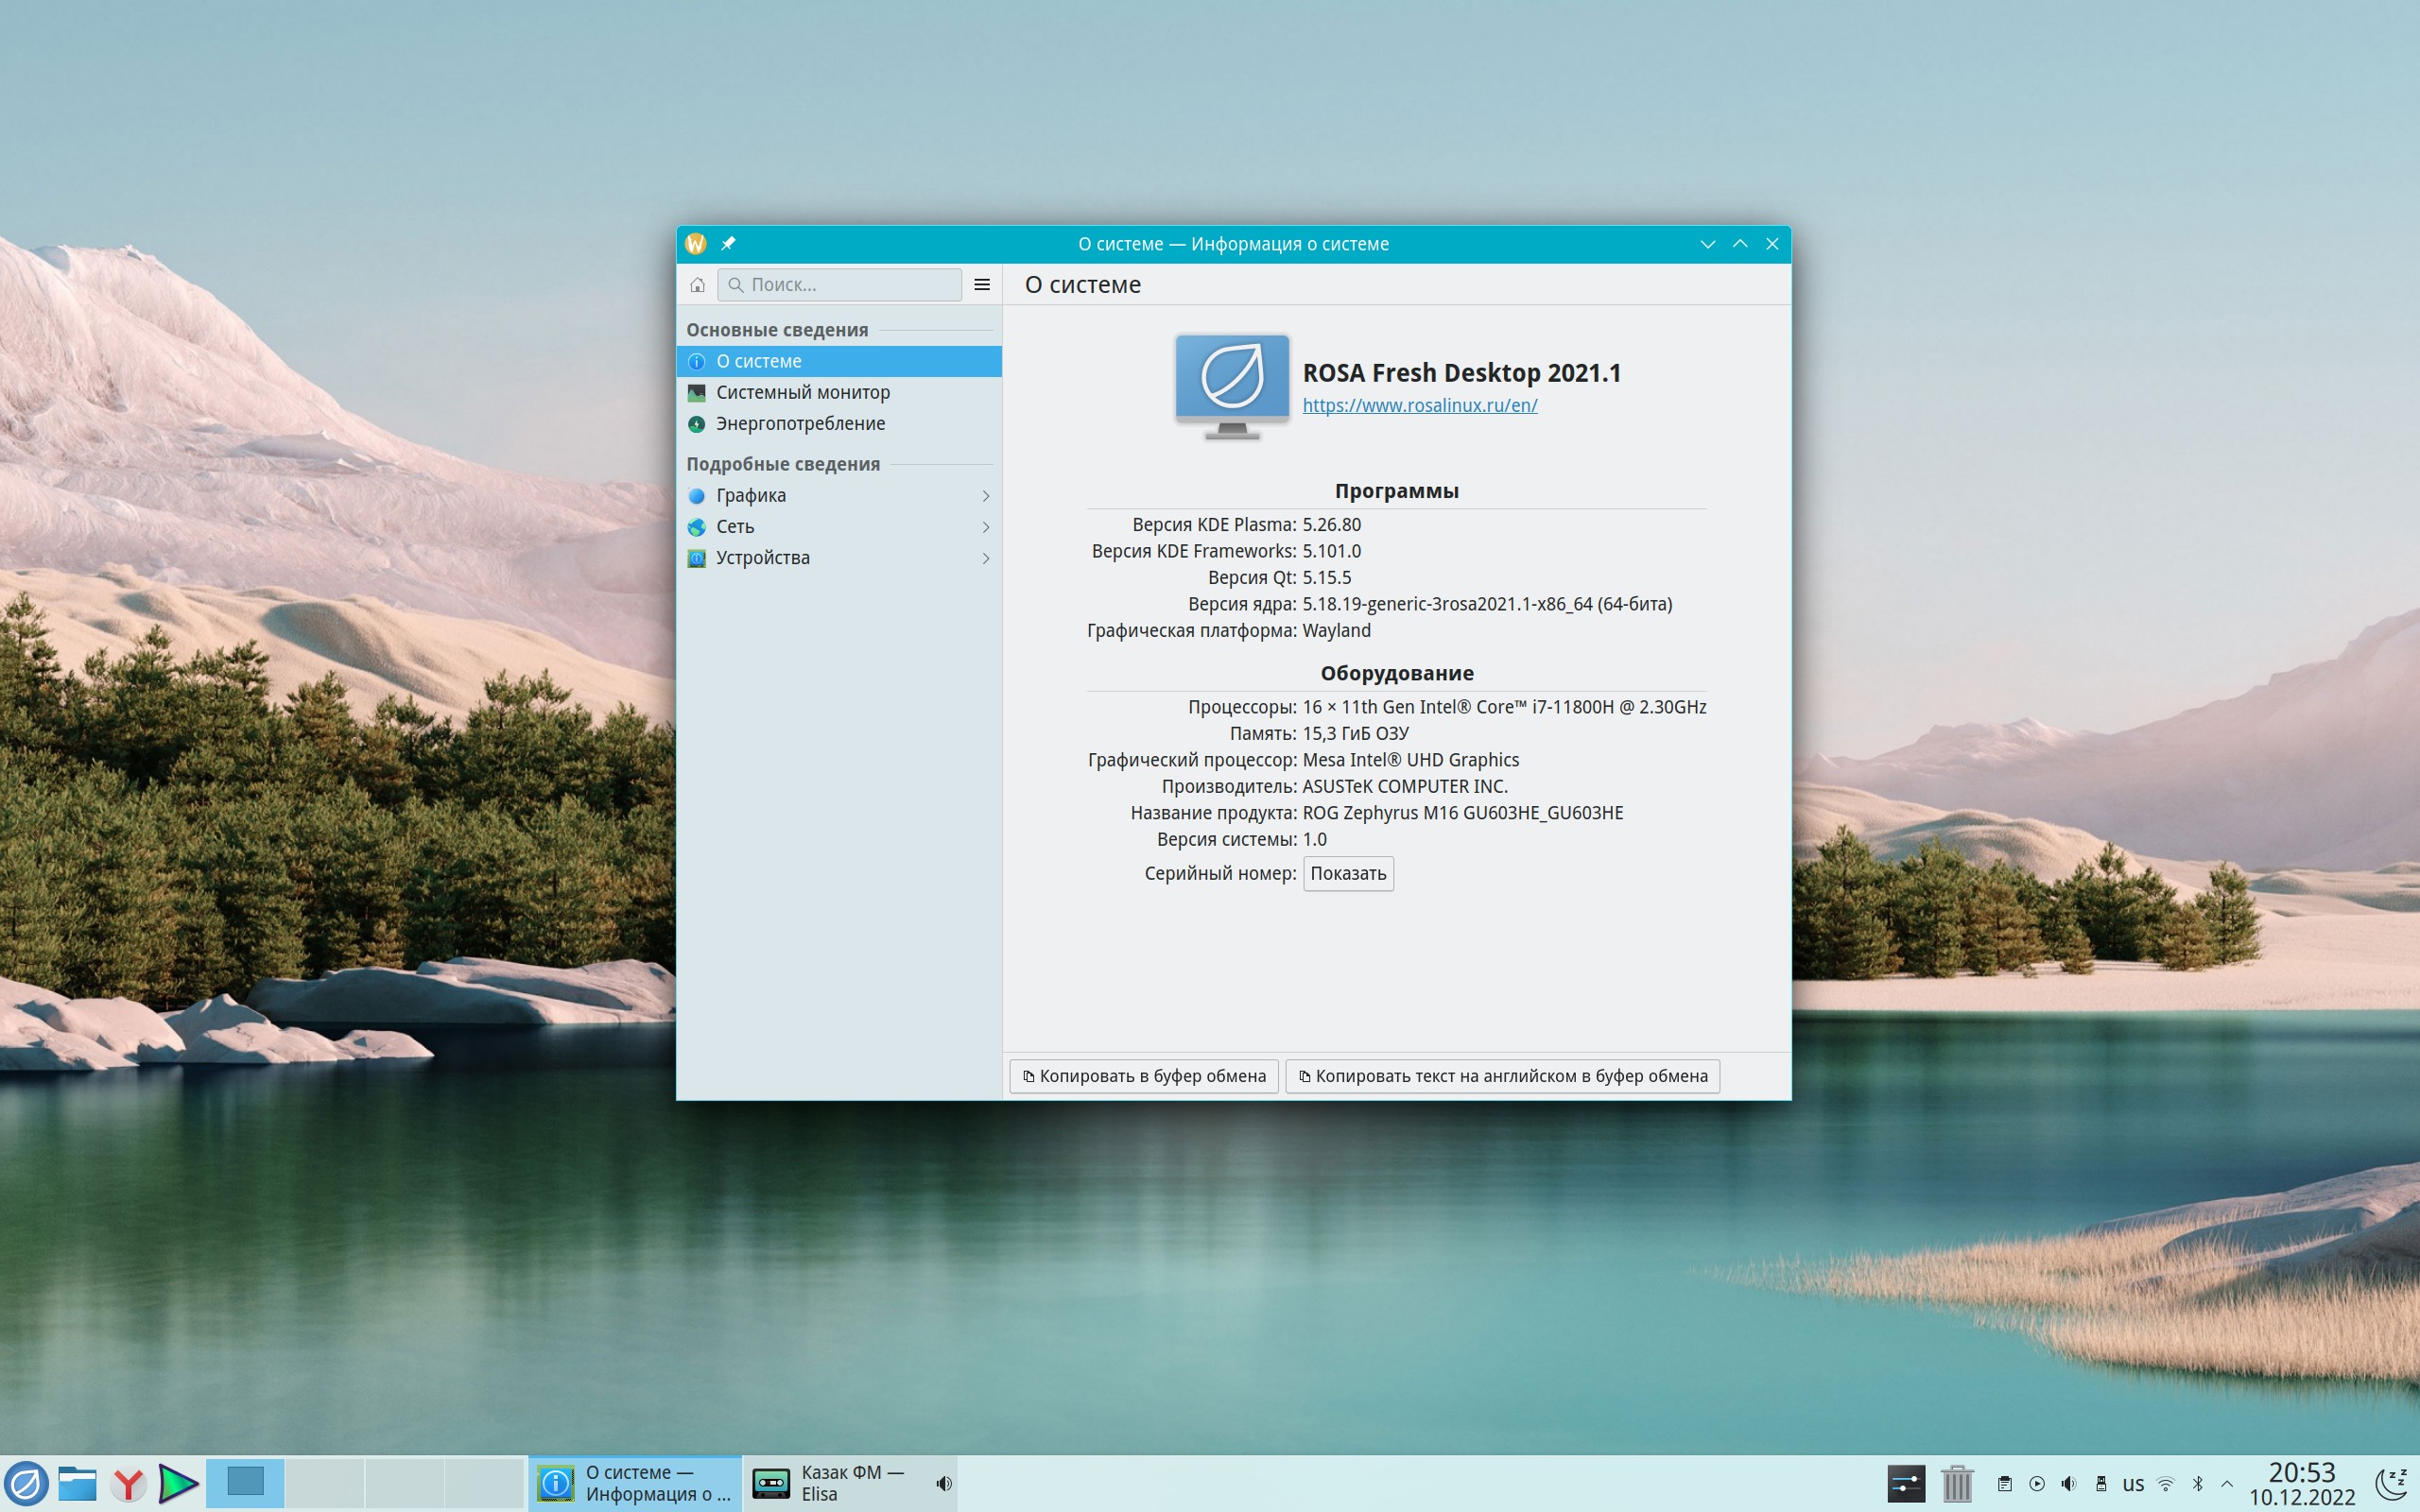
Task: Select Энергопотребление in sidebar
Action: [800, 424]
